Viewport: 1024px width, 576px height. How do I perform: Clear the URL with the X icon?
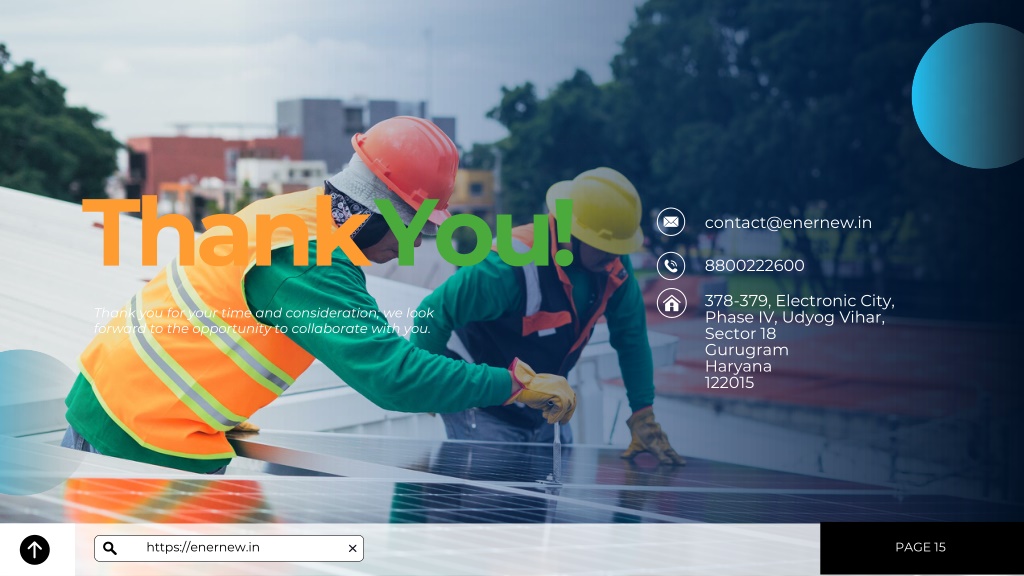(352, 549)
